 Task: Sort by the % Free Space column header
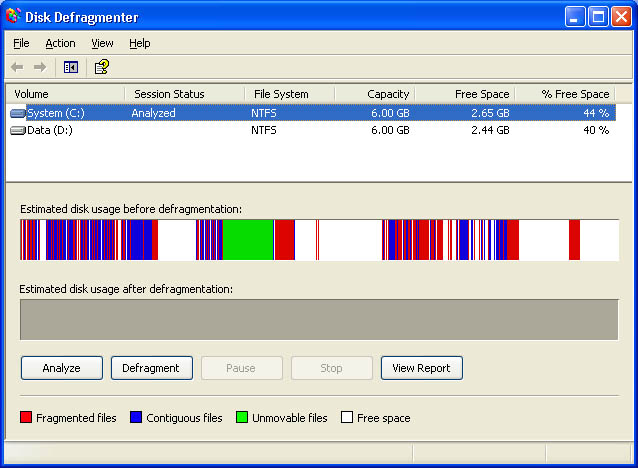tap(565, 94)
